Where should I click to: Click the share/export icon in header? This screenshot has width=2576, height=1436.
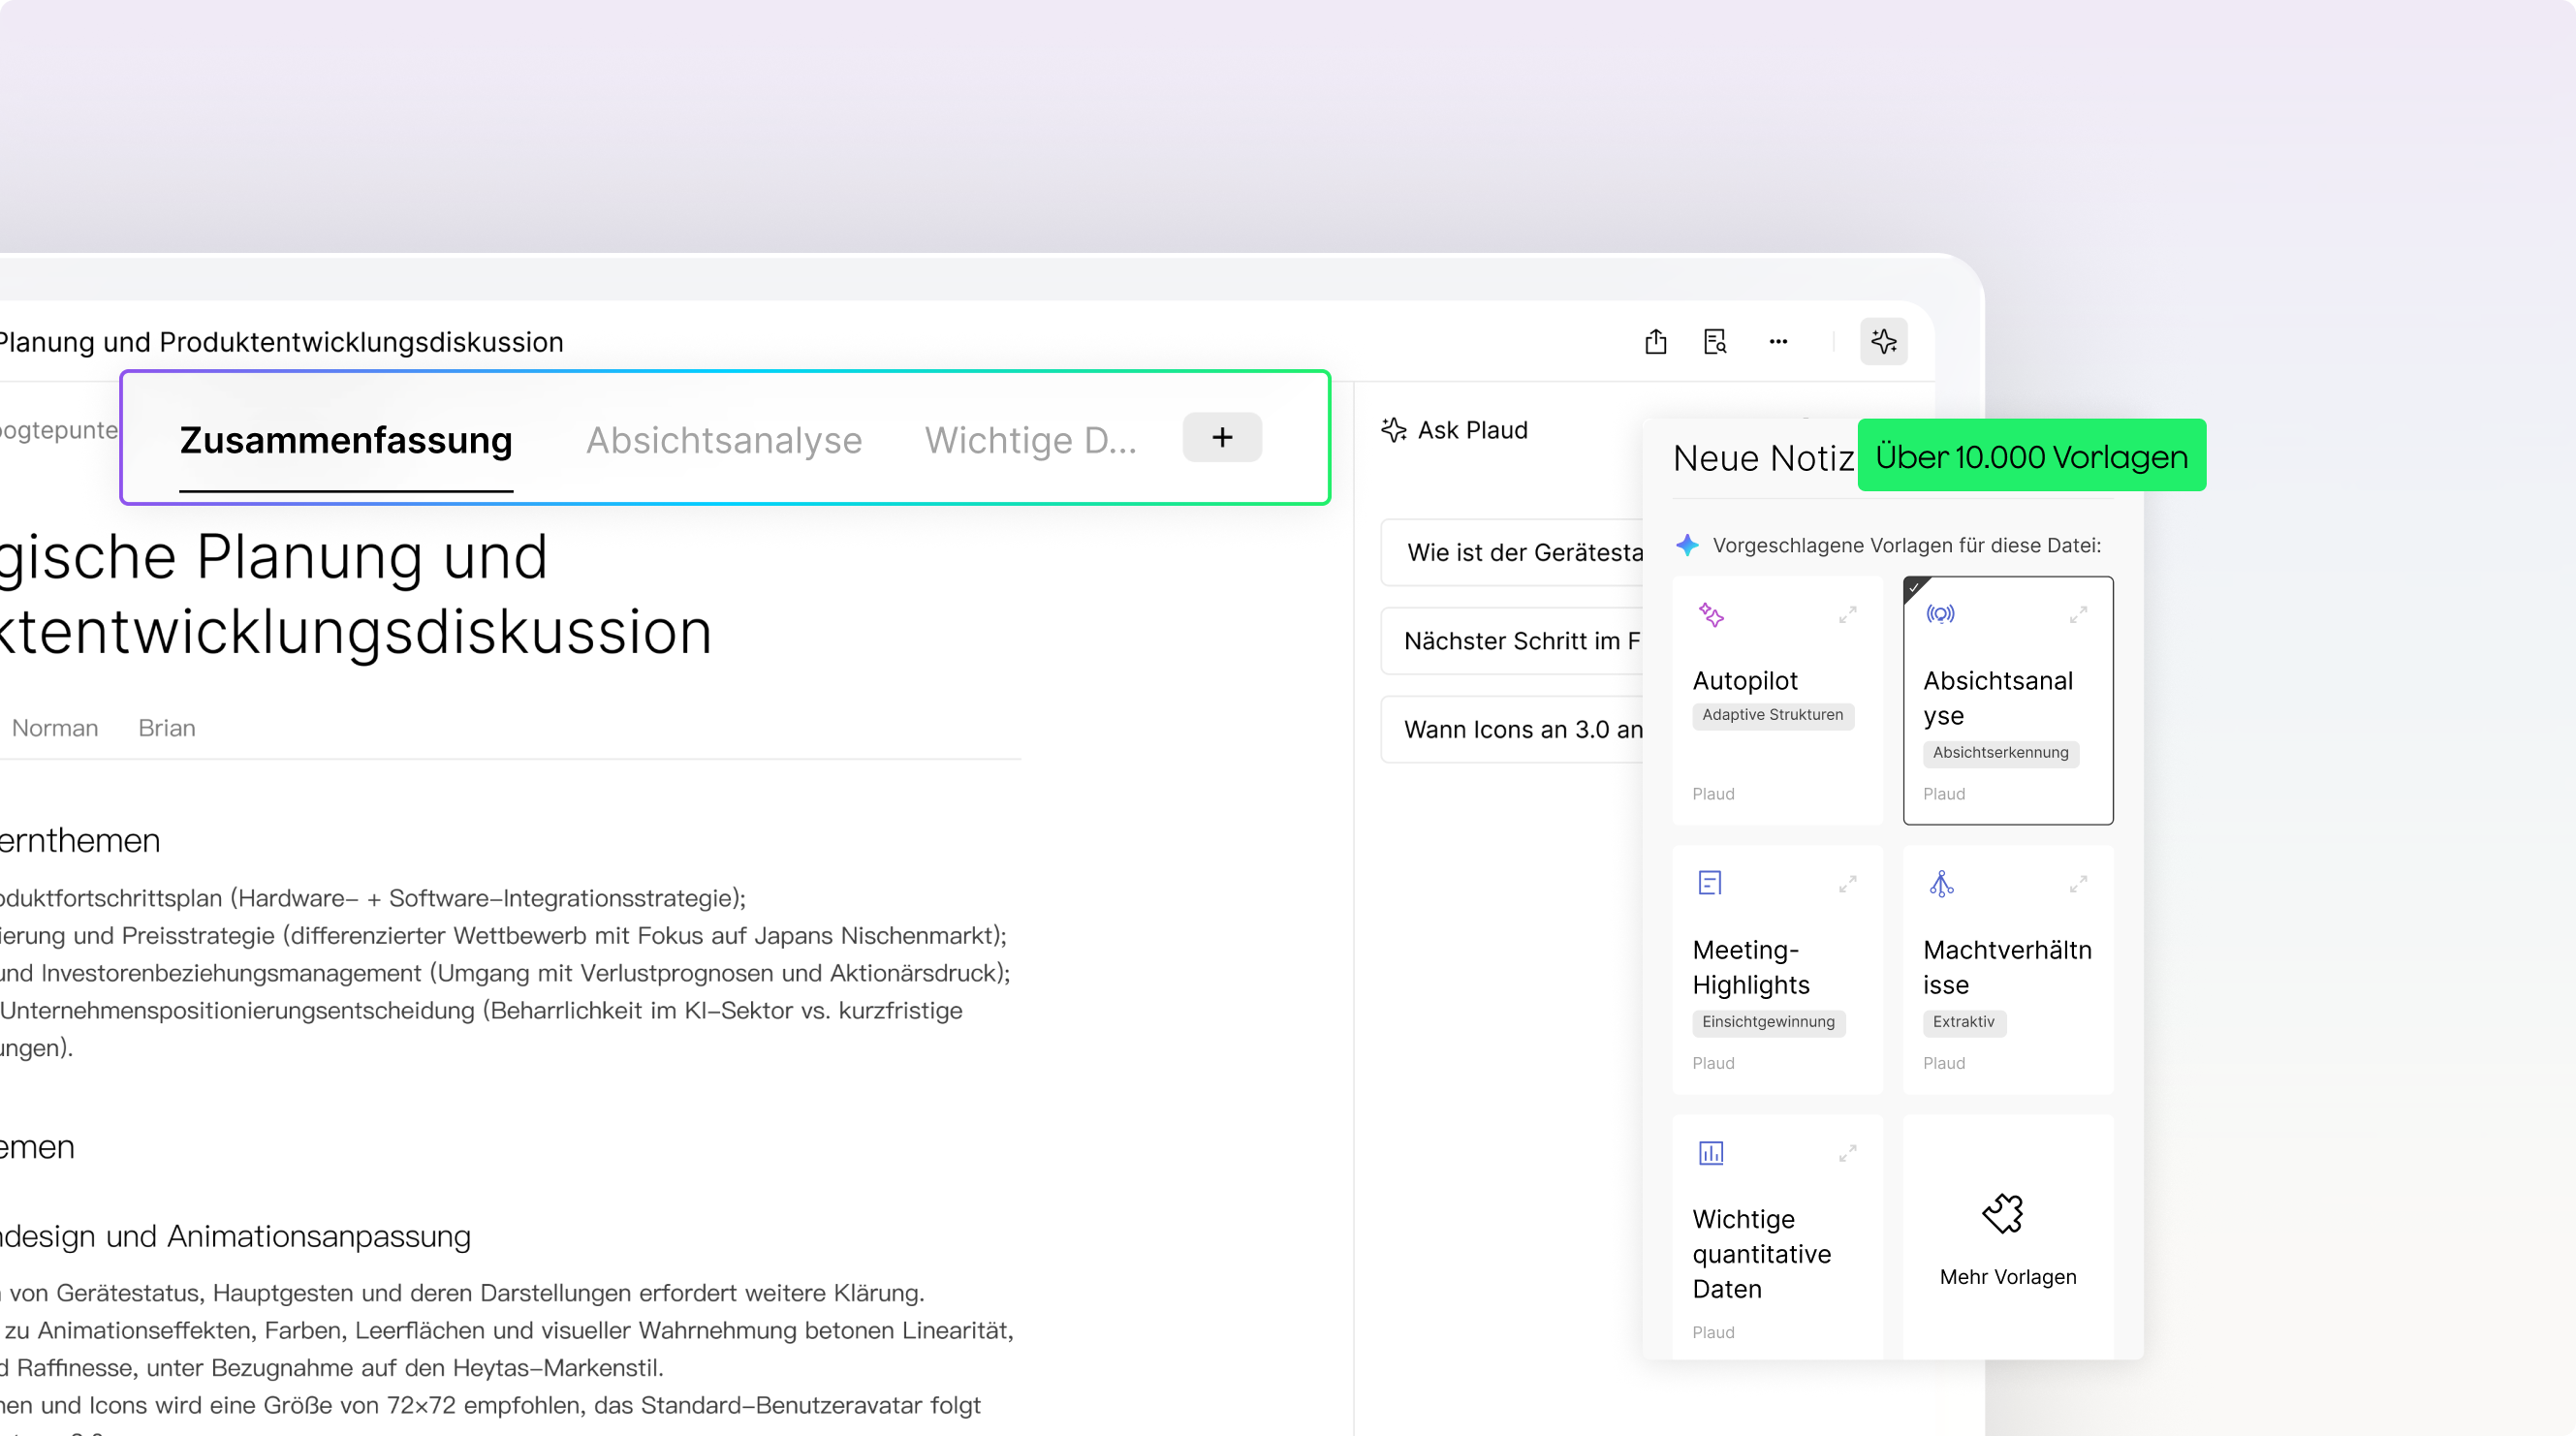[1656, 342]
